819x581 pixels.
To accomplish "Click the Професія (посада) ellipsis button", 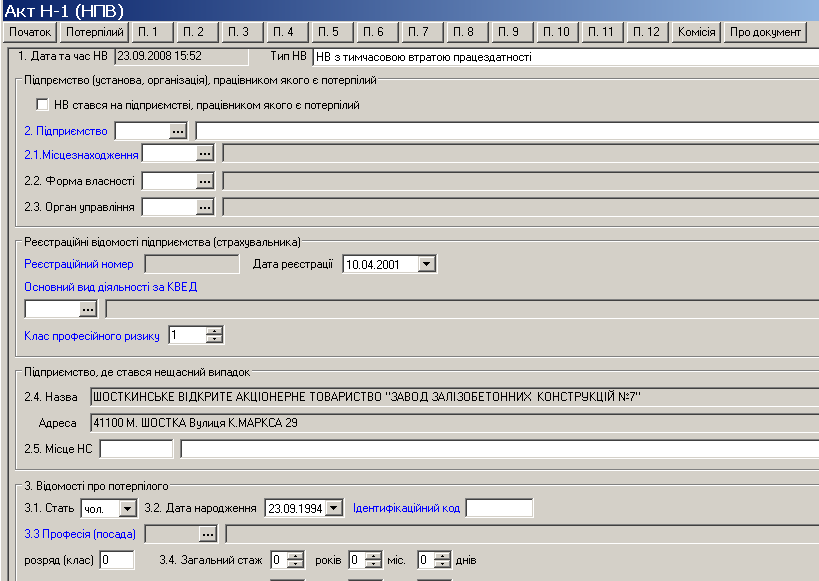I will [x=208, y=533].
